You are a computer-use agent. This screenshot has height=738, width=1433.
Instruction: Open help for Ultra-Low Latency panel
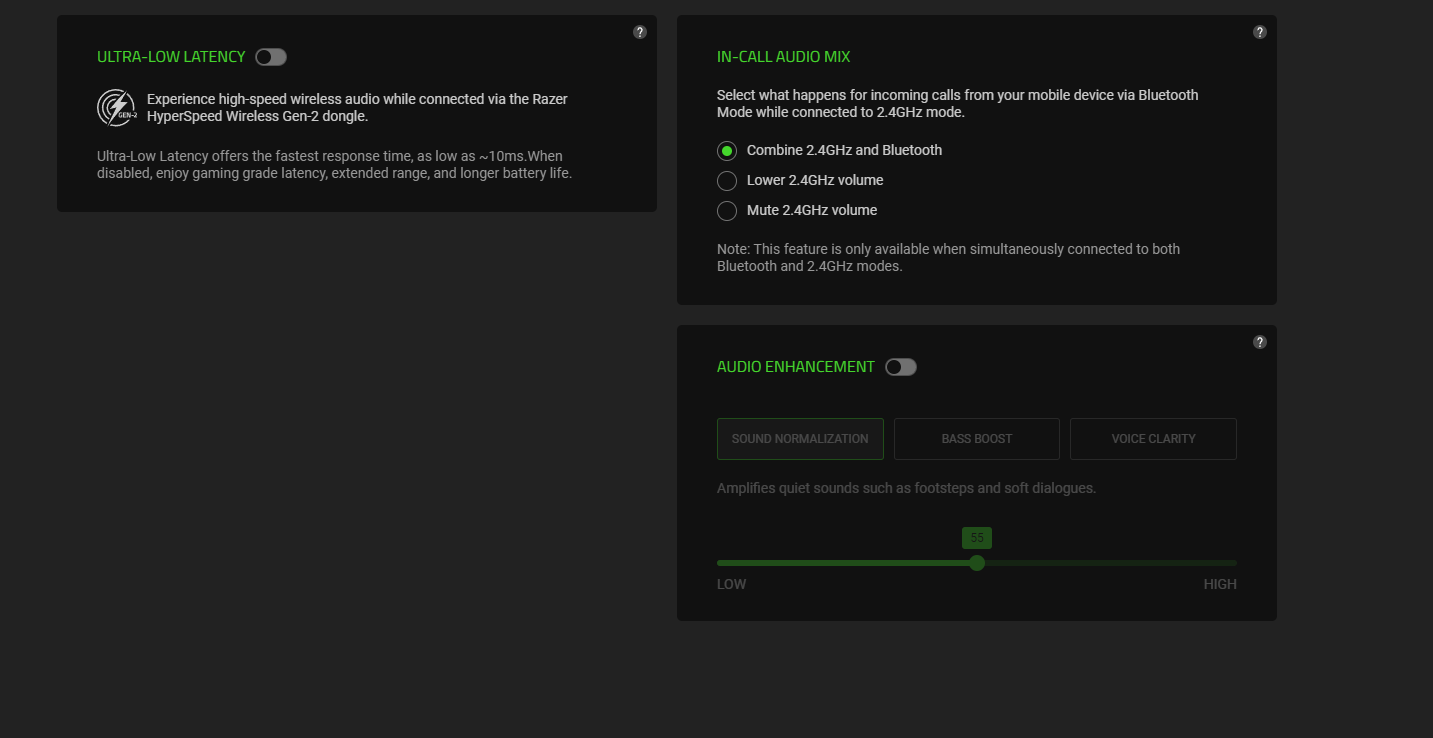(x=640, y=32)
